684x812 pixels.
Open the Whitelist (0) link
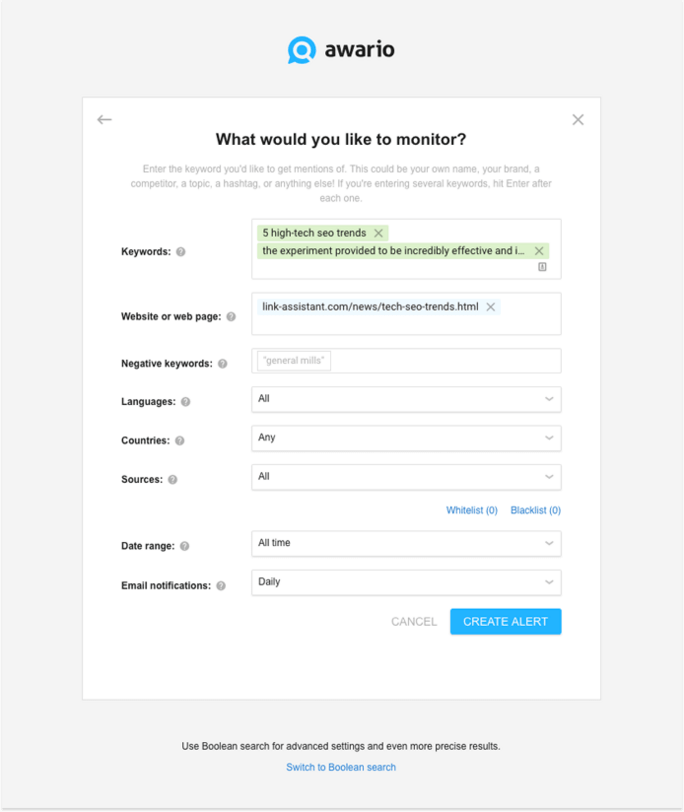[x=471, y=510]
